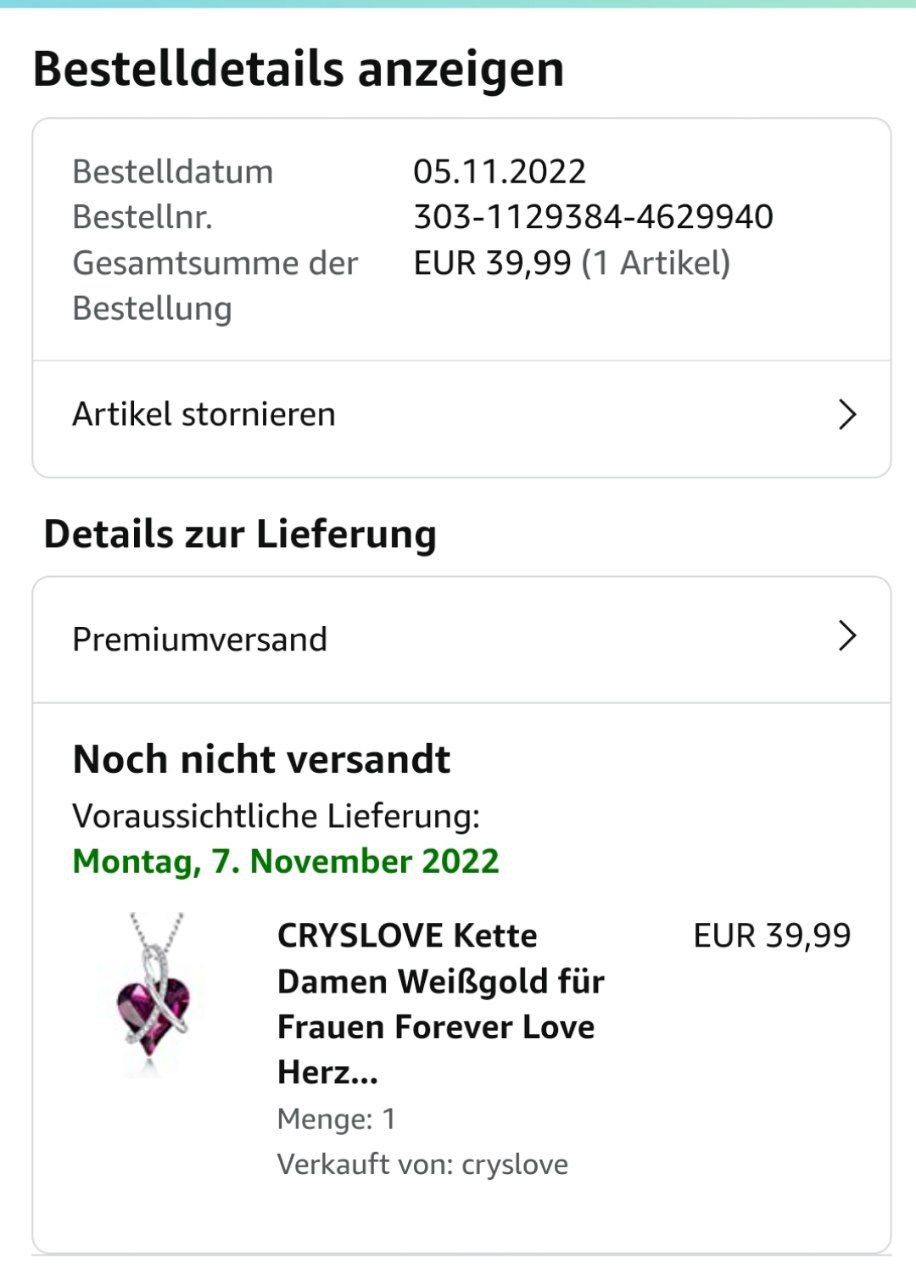Tap the Bestelldatum value 05.11.2022
The width and height of the screenshot is (916, 1280).
[499, 171]
